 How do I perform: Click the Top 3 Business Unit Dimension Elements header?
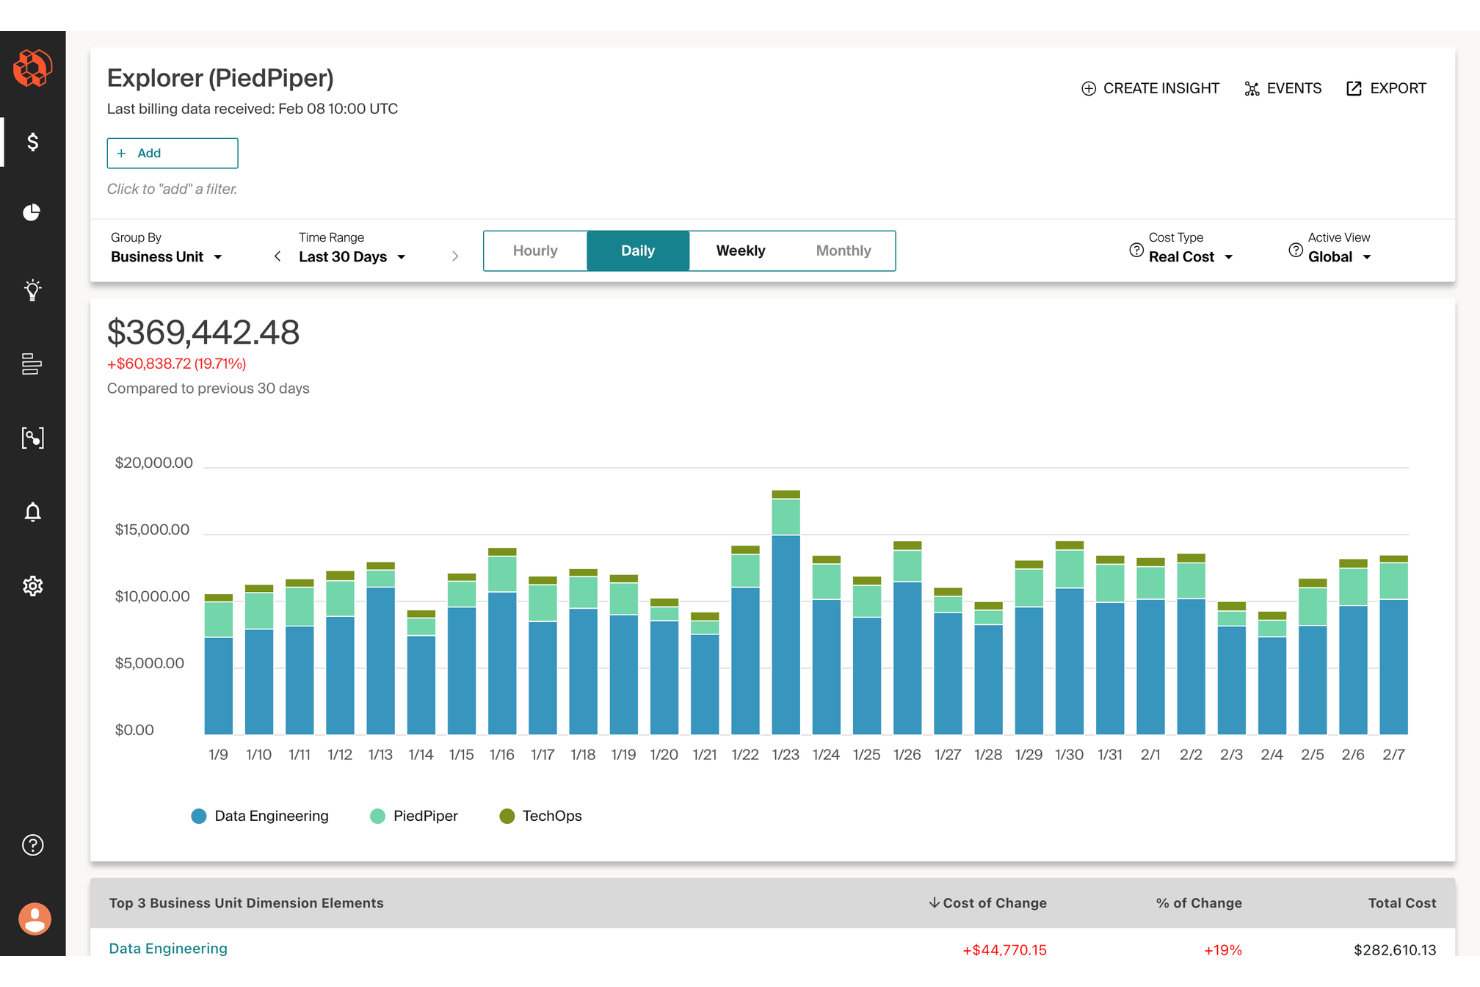pyautogui.click(x=246, y=903)
